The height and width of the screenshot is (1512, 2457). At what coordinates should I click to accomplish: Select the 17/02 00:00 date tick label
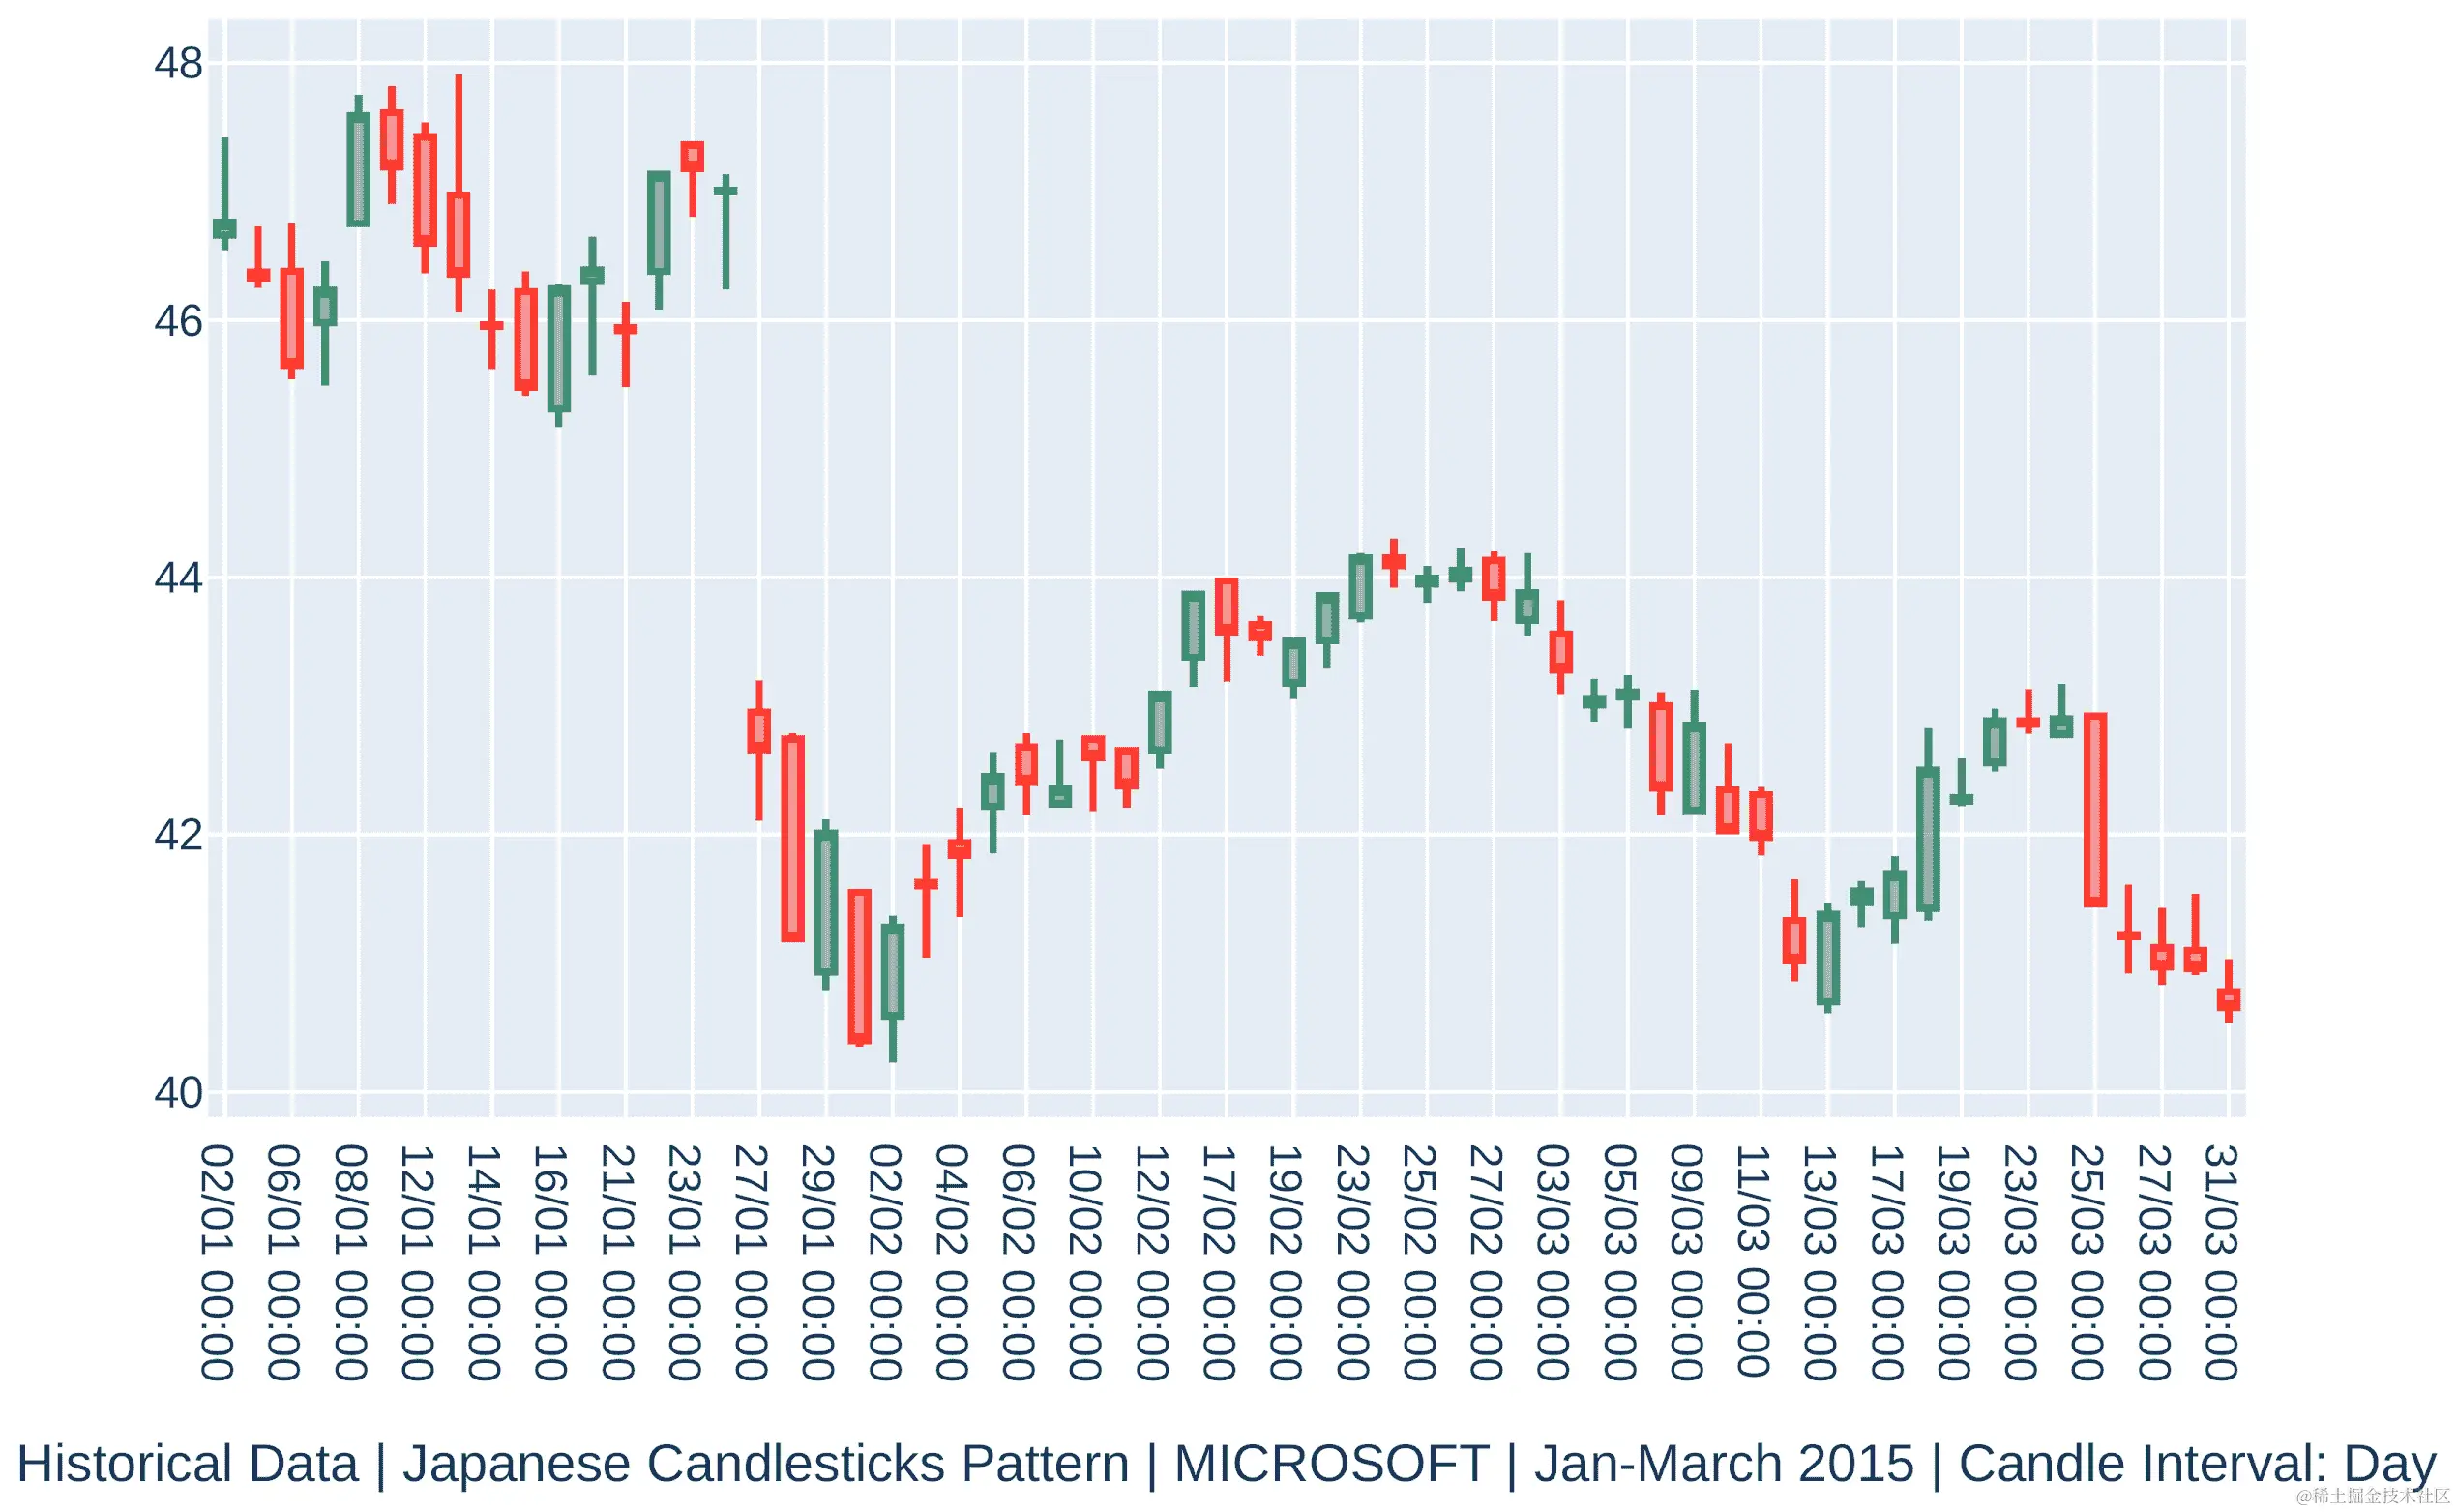(x=1218, y=1263)
